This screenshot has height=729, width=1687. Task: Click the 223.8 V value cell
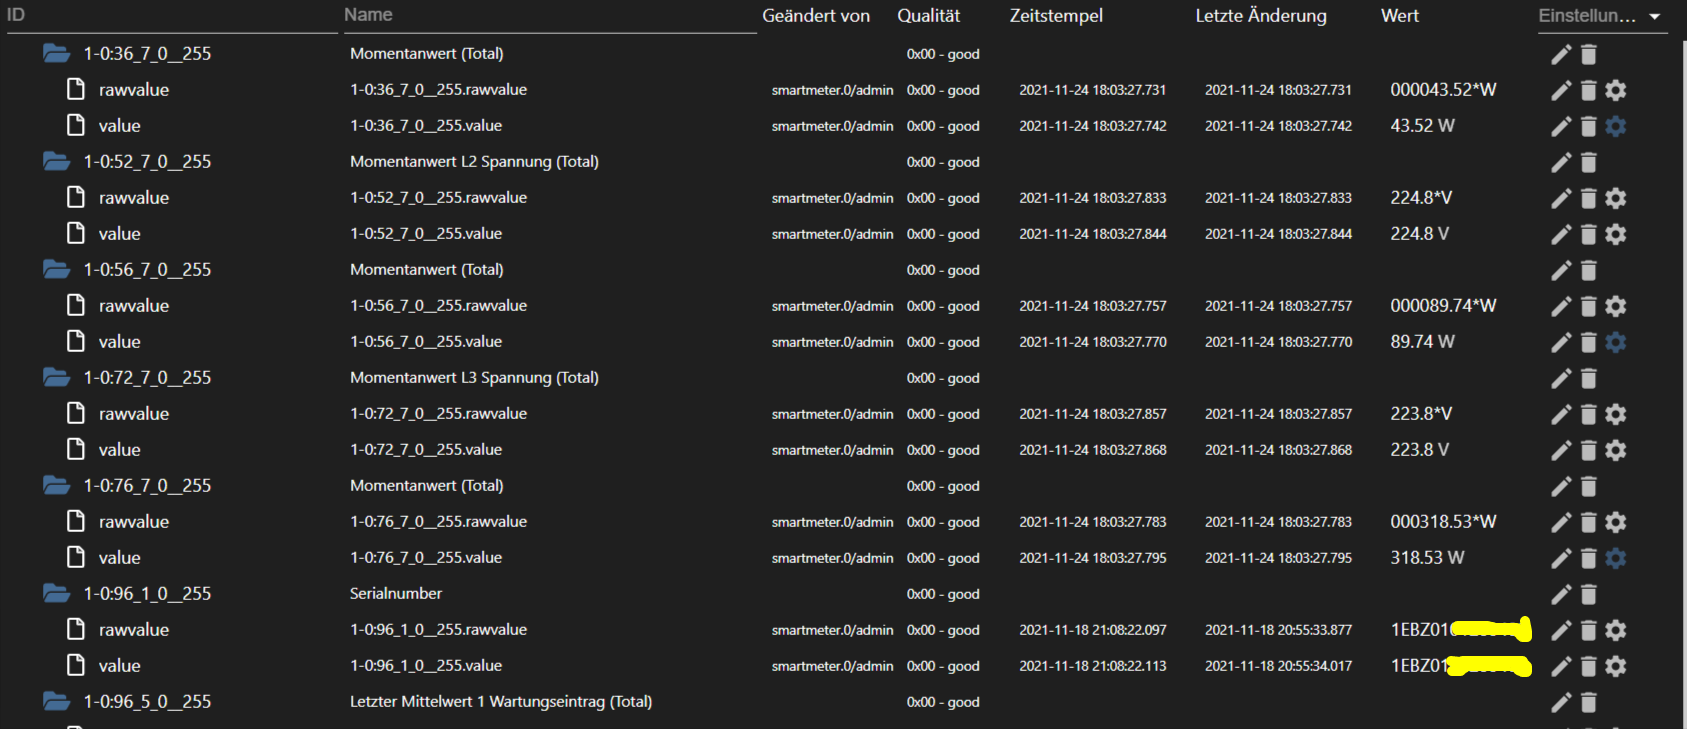1419,450
